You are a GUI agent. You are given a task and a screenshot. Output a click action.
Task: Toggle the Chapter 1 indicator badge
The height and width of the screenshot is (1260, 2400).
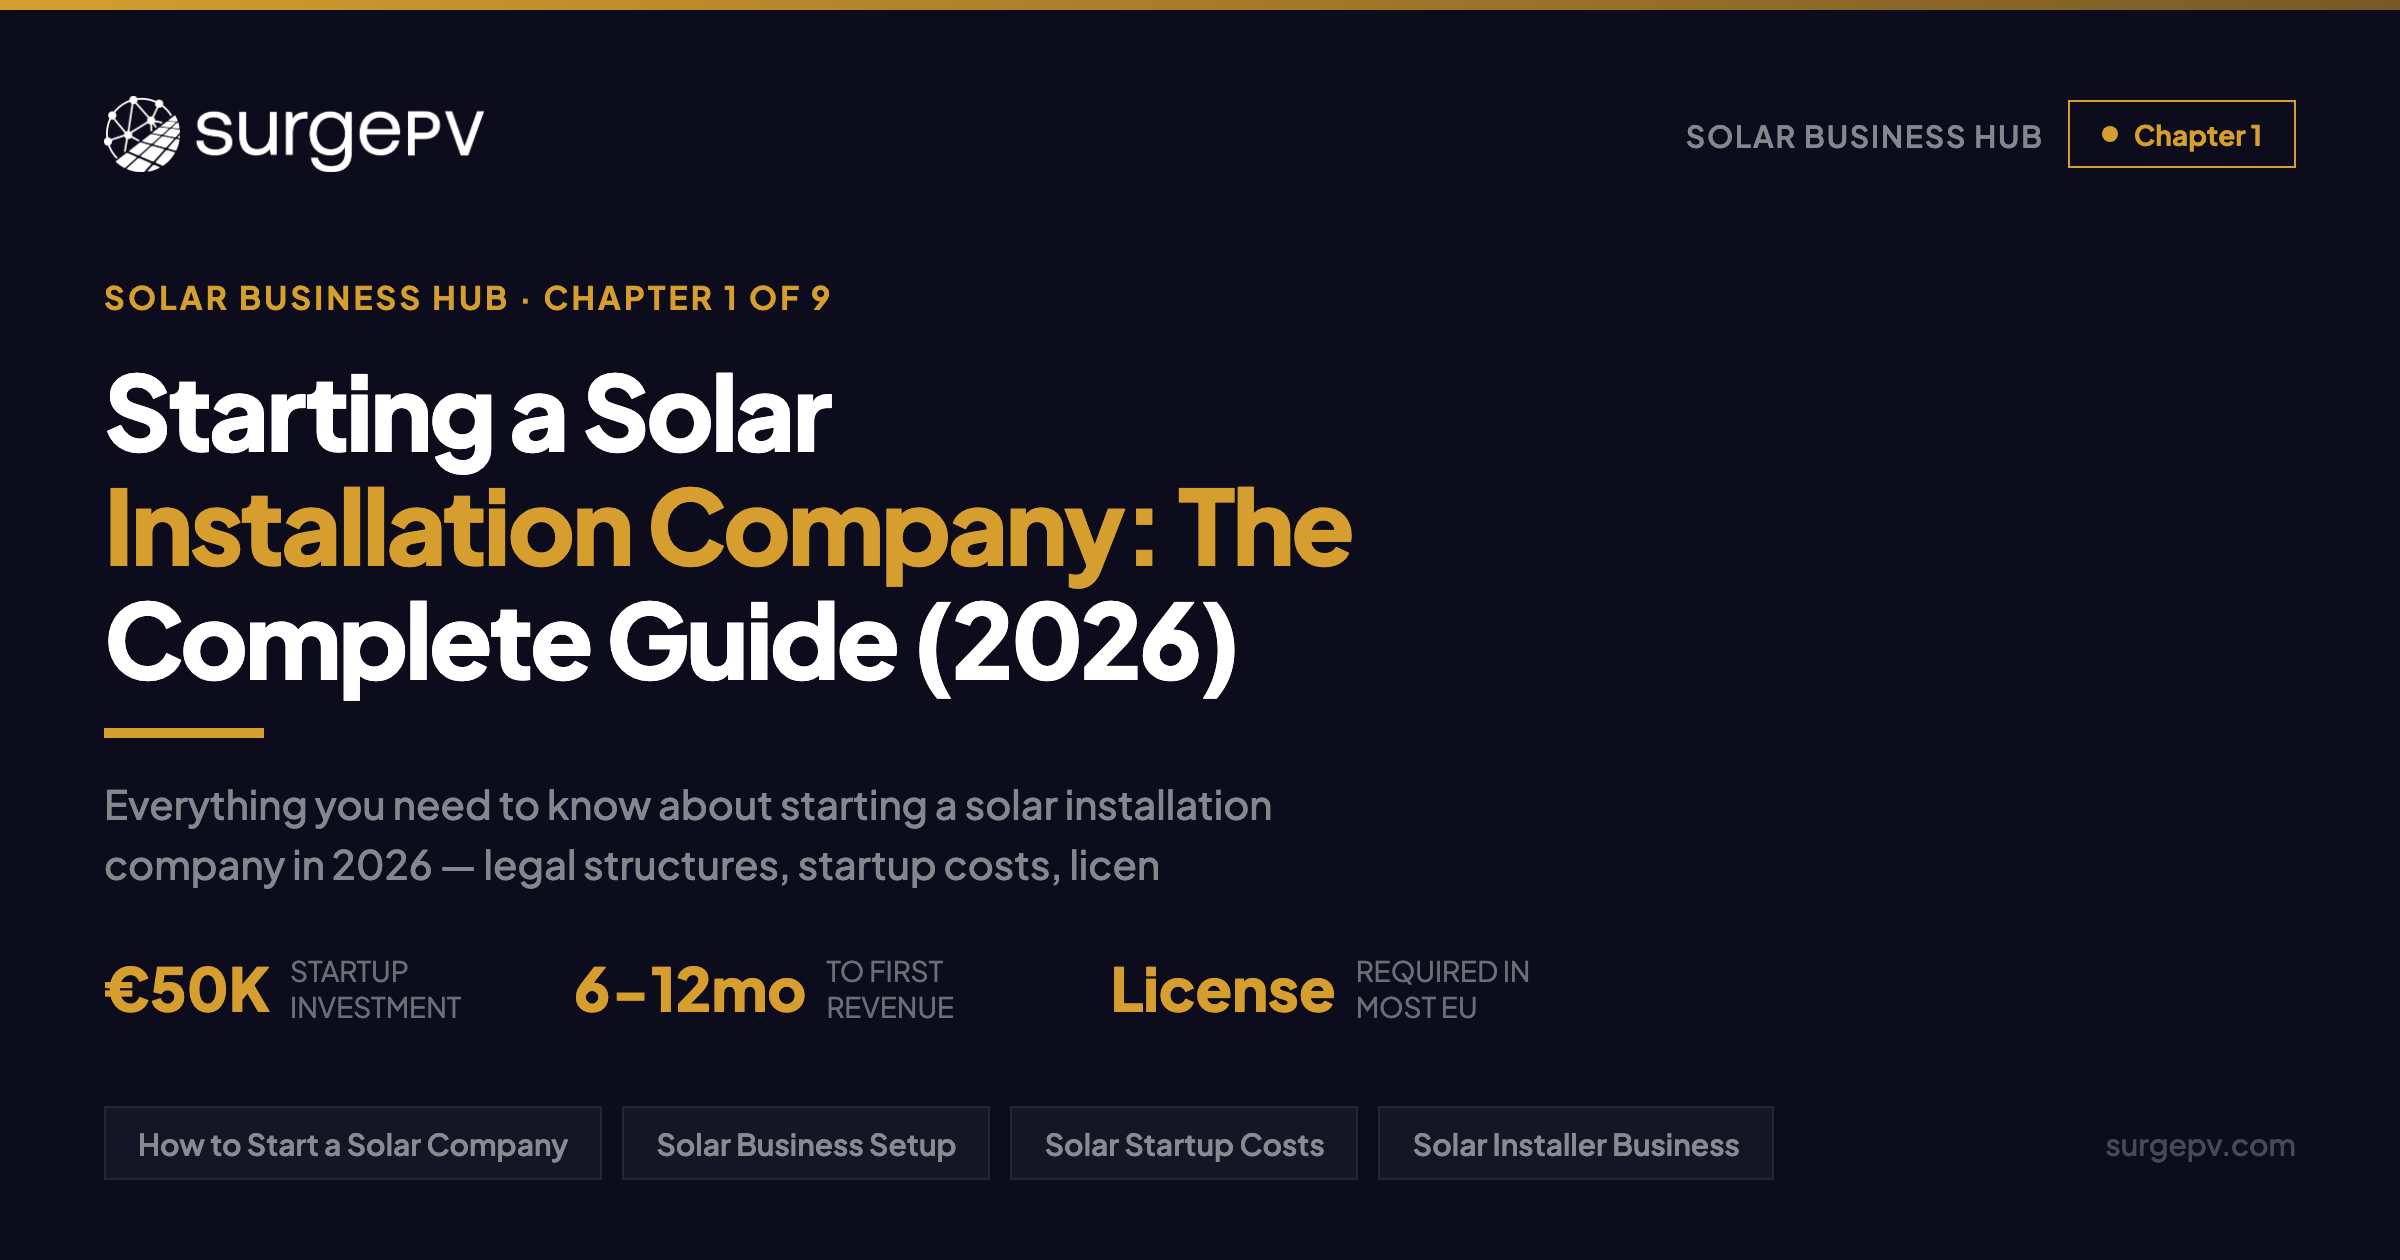[x=2182, y=134]
